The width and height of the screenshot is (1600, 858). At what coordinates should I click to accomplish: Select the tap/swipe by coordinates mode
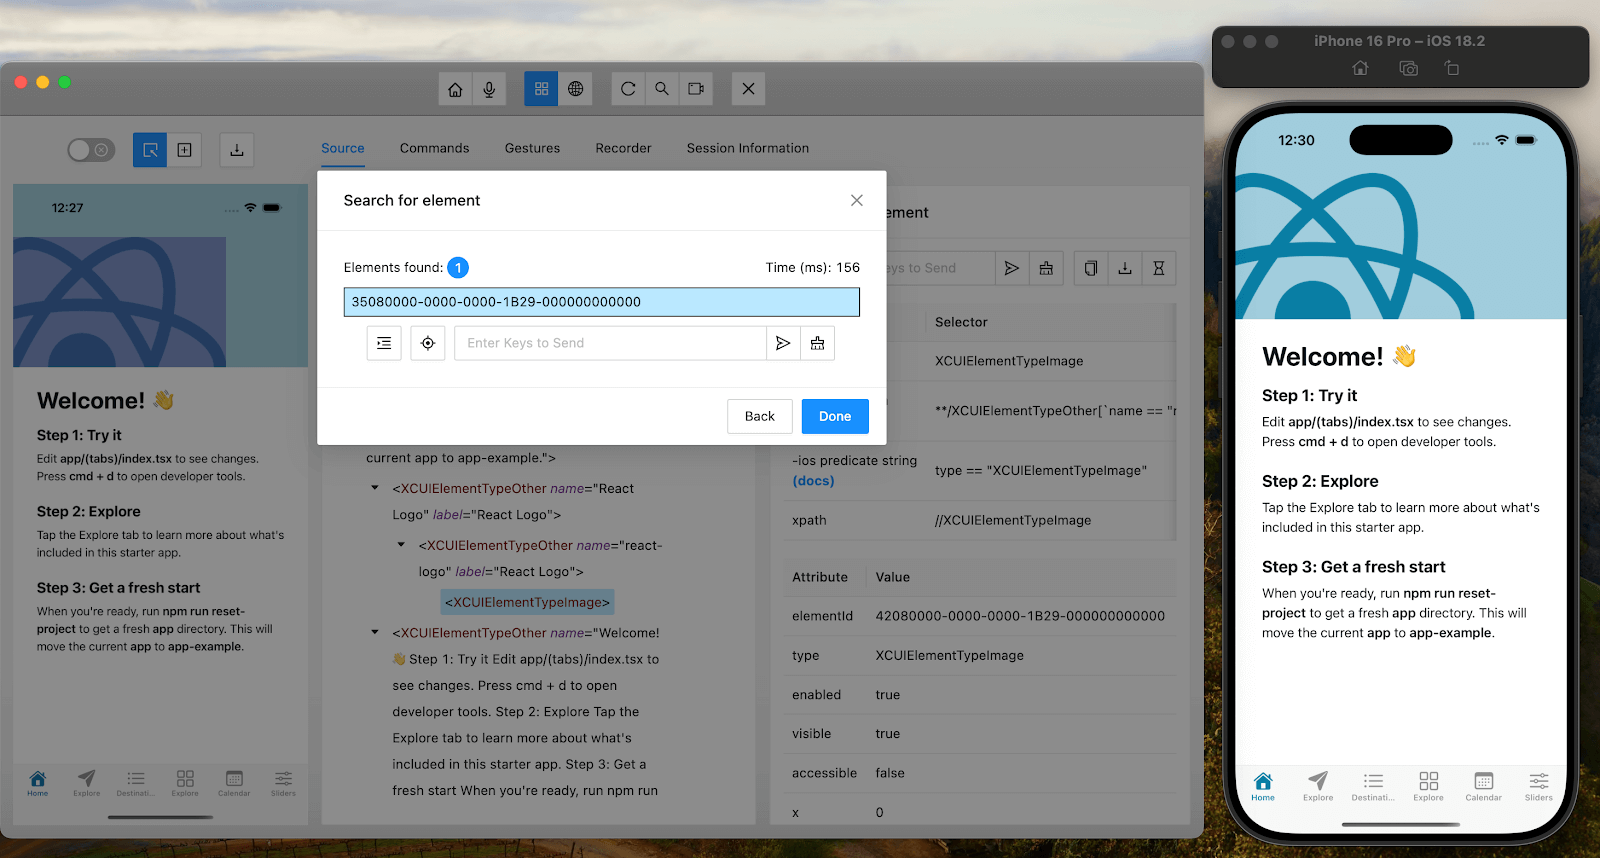coord(184,150)
